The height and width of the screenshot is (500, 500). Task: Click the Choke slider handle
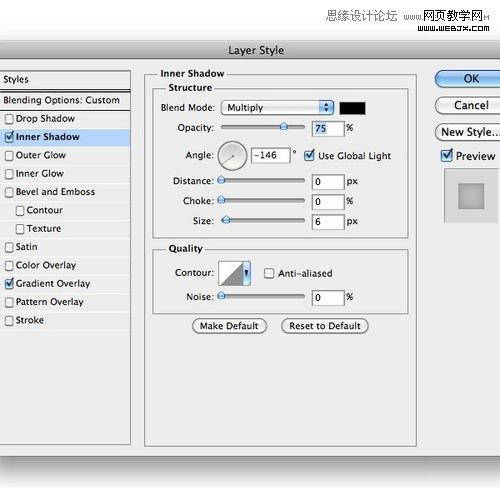pos(221,200)
